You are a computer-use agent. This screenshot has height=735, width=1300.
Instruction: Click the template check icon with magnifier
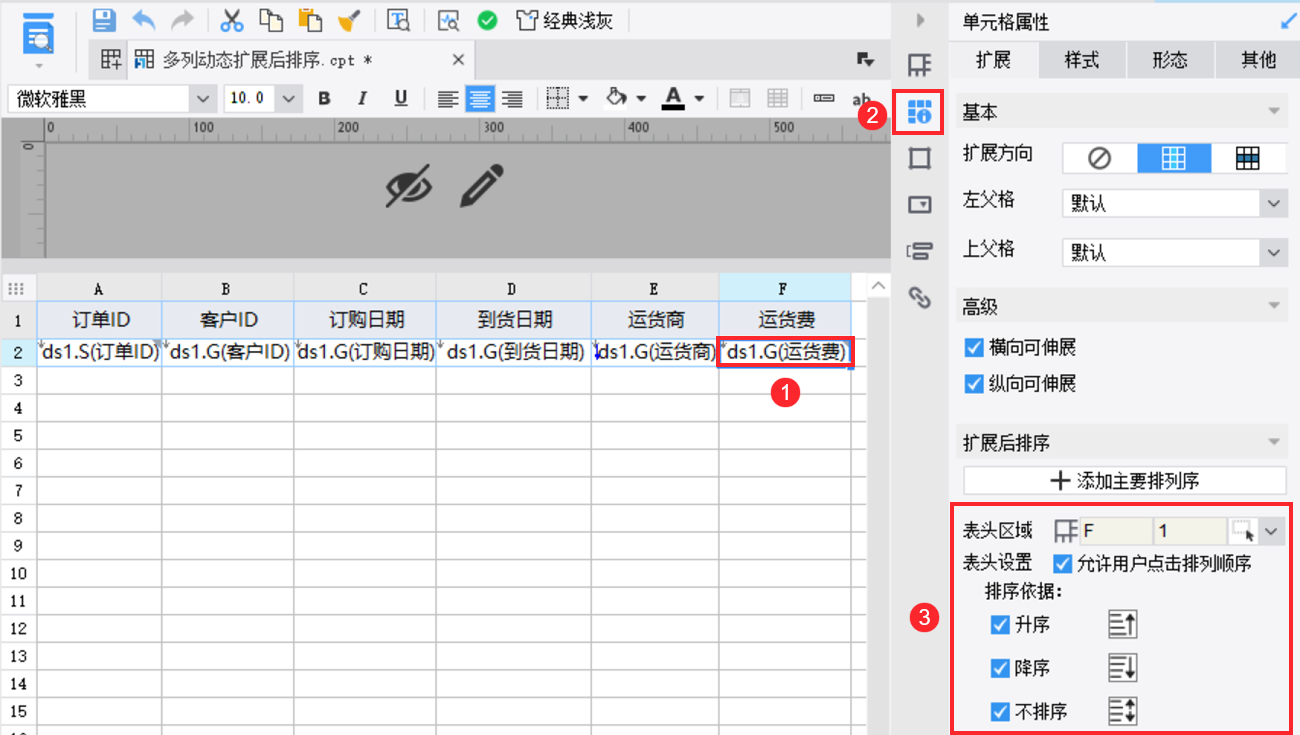[x=449, y=20]
